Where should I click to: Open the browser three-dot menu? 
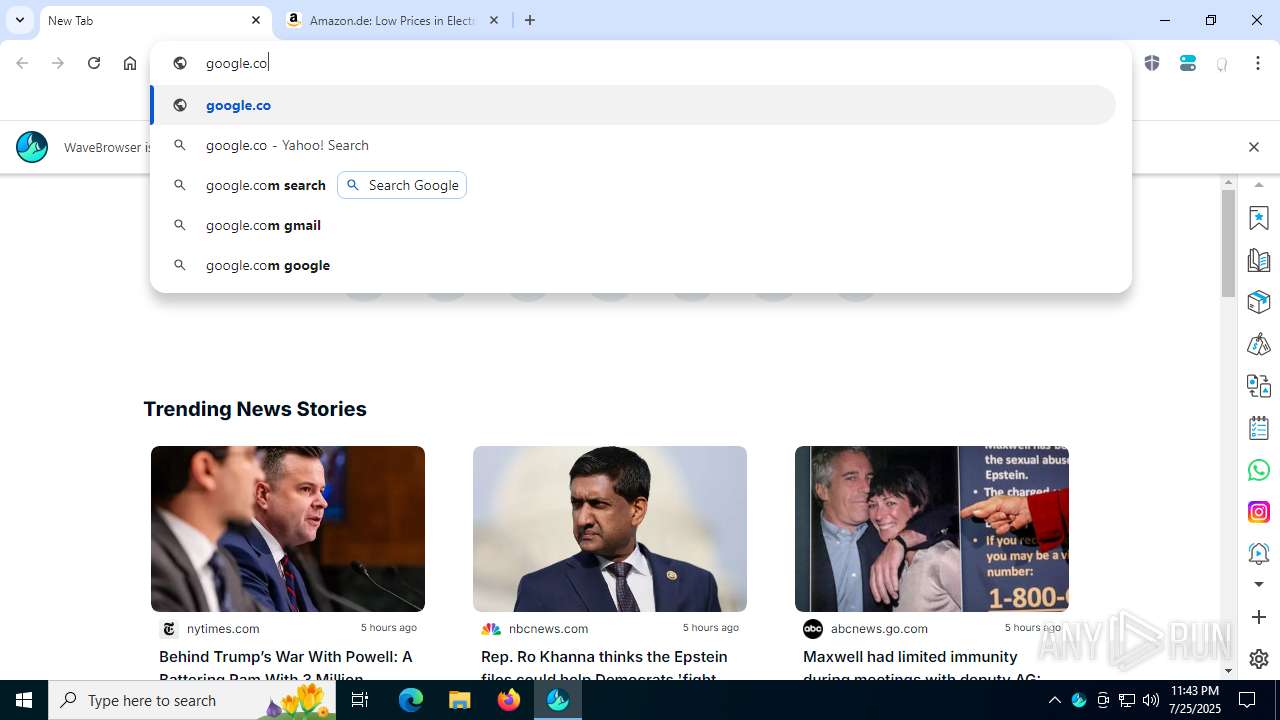point(1258,63)
